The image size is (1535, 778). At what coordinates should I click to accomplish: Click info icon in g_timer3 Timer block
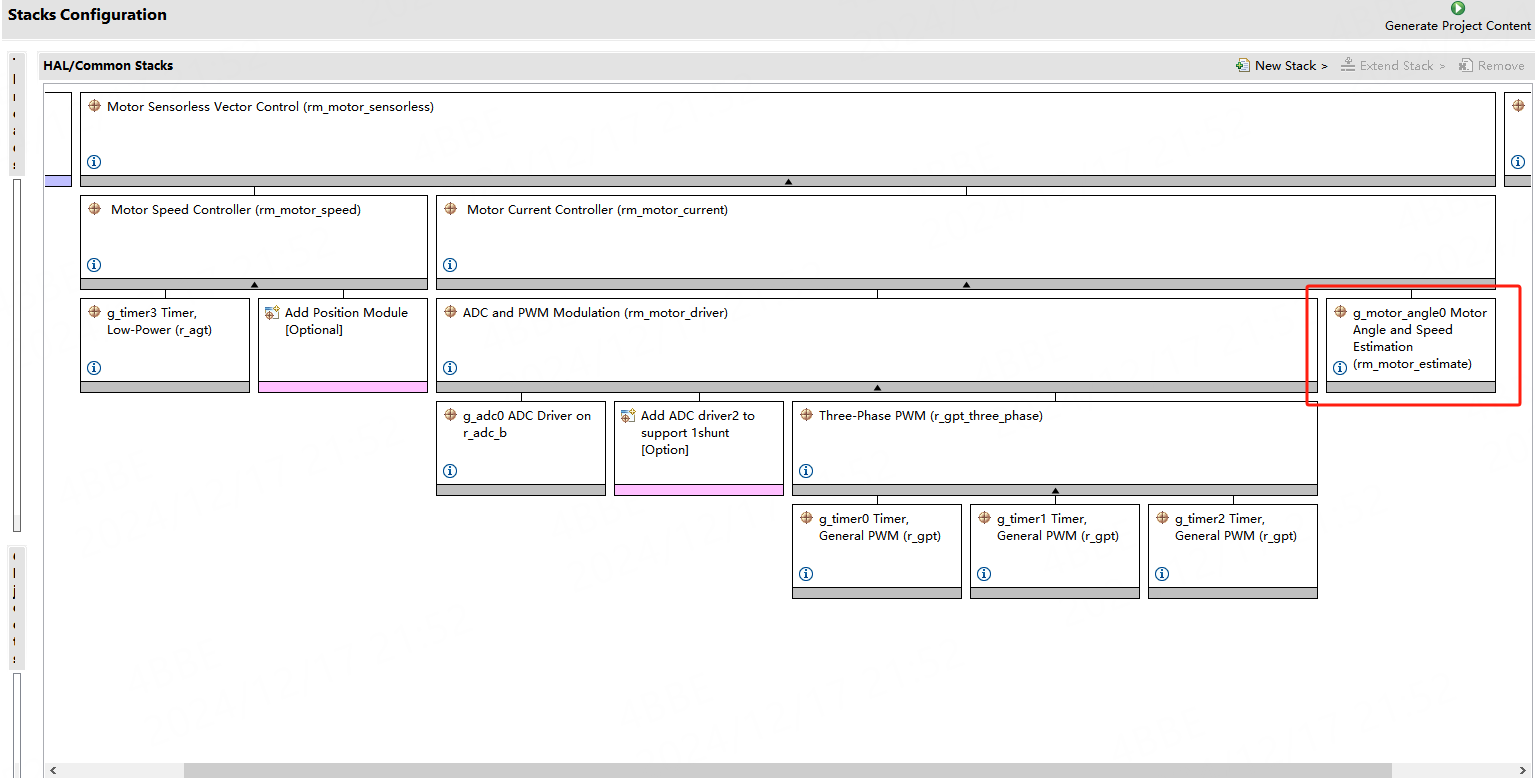[x=94, y=368]
